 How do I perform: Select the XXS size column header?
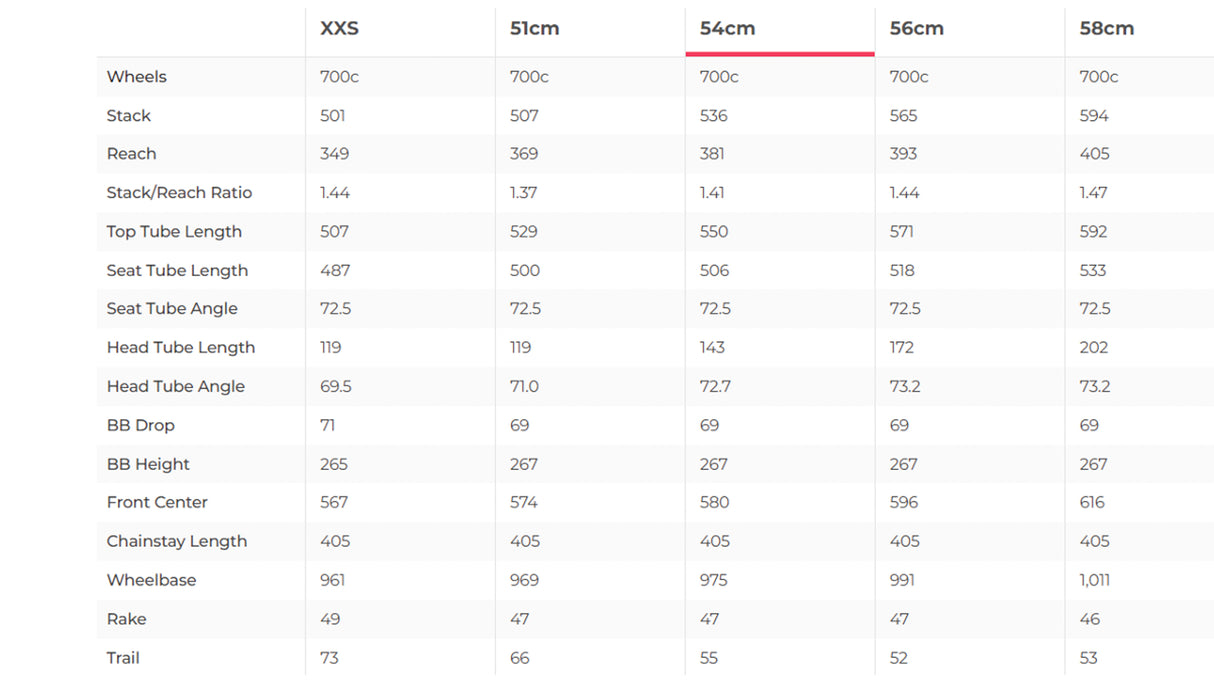click(x=339, y=29)
